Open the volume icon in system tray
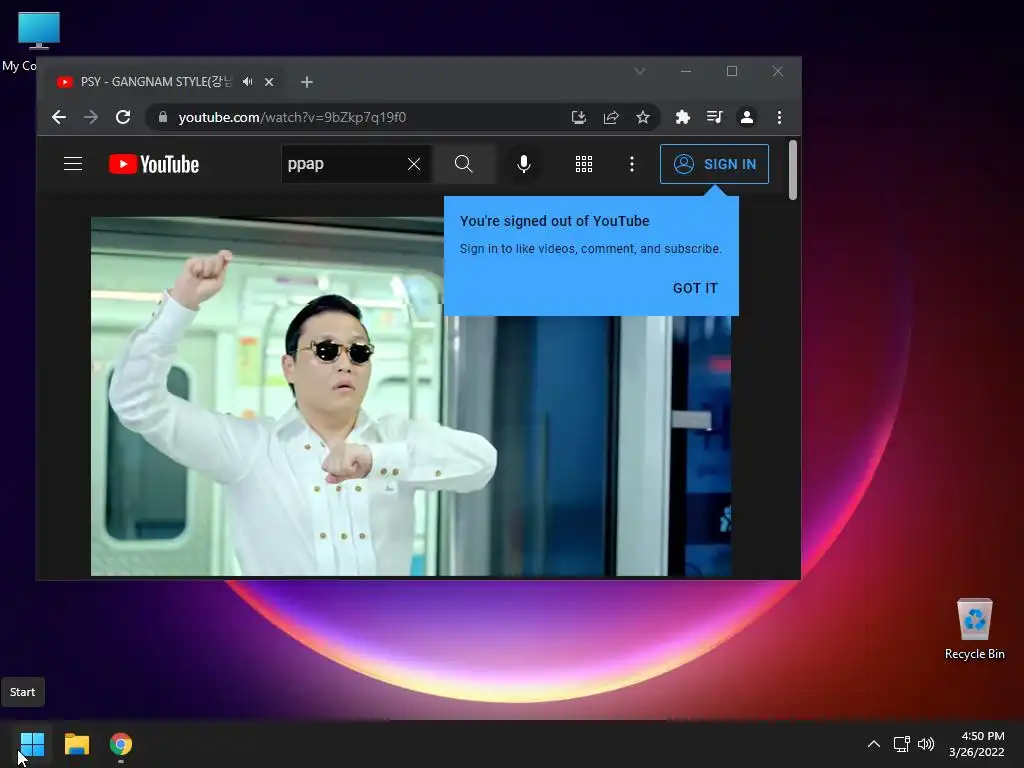The height and width of the screenshot is (768, 1024). click(x=926, y=744)
